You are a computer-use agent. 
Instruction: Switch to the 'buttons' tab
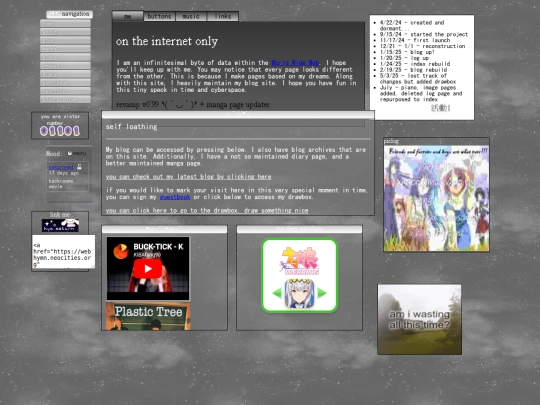[x=159, y=16]
